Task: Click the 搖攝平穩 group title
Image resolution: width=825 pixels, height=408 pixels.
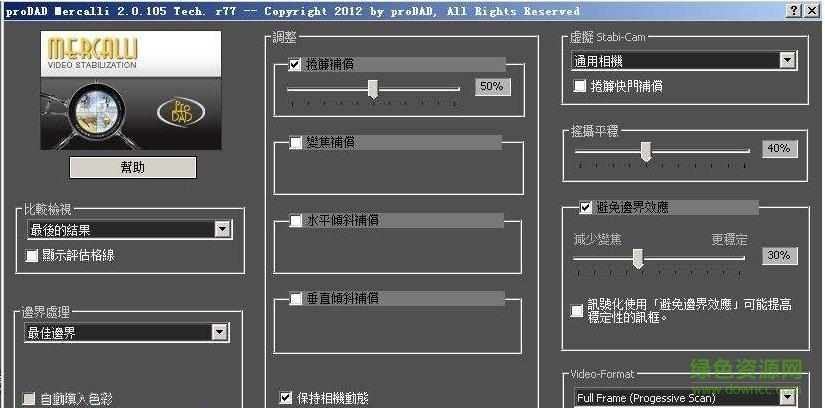Action: 595,131
